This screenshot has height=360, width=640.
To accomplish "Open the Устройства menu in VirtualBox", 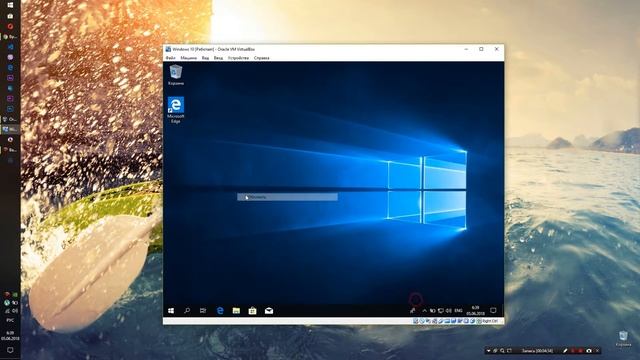I will tap(238, 58).
